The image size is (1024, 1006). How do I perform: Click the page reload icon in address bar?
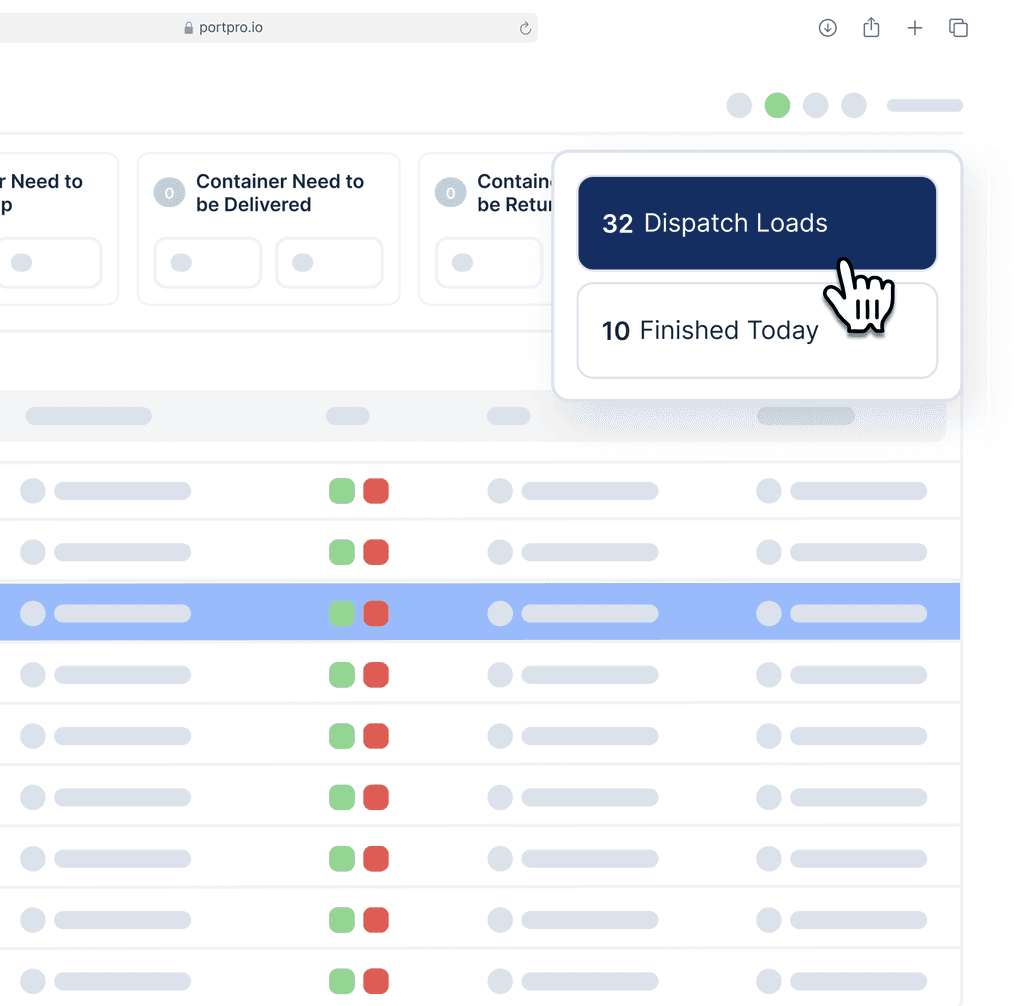point(524,28)
